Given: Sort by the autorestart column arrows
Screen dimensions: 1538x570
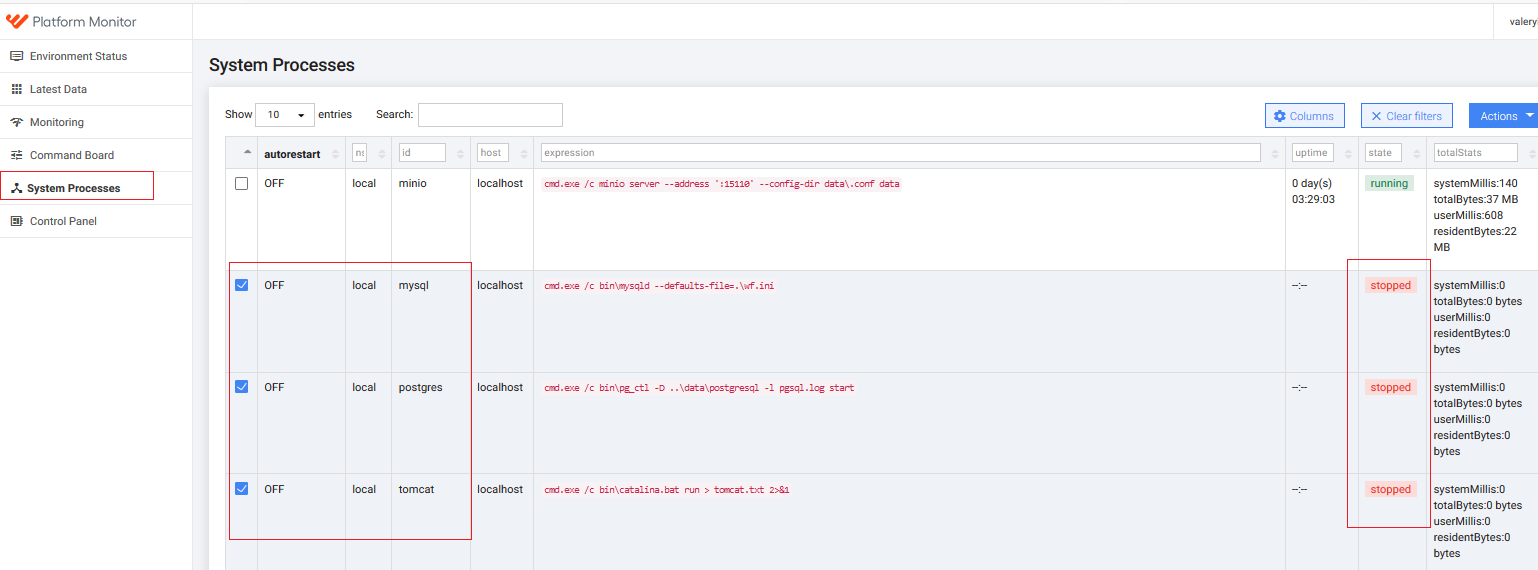Looking at the screenshot, I should 335,154.
